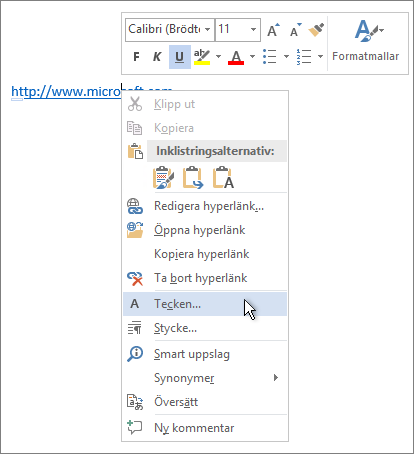Viewport: 414px width, 454px height.
Task: Expand the bullet list style dropdown
Action: 286,56
